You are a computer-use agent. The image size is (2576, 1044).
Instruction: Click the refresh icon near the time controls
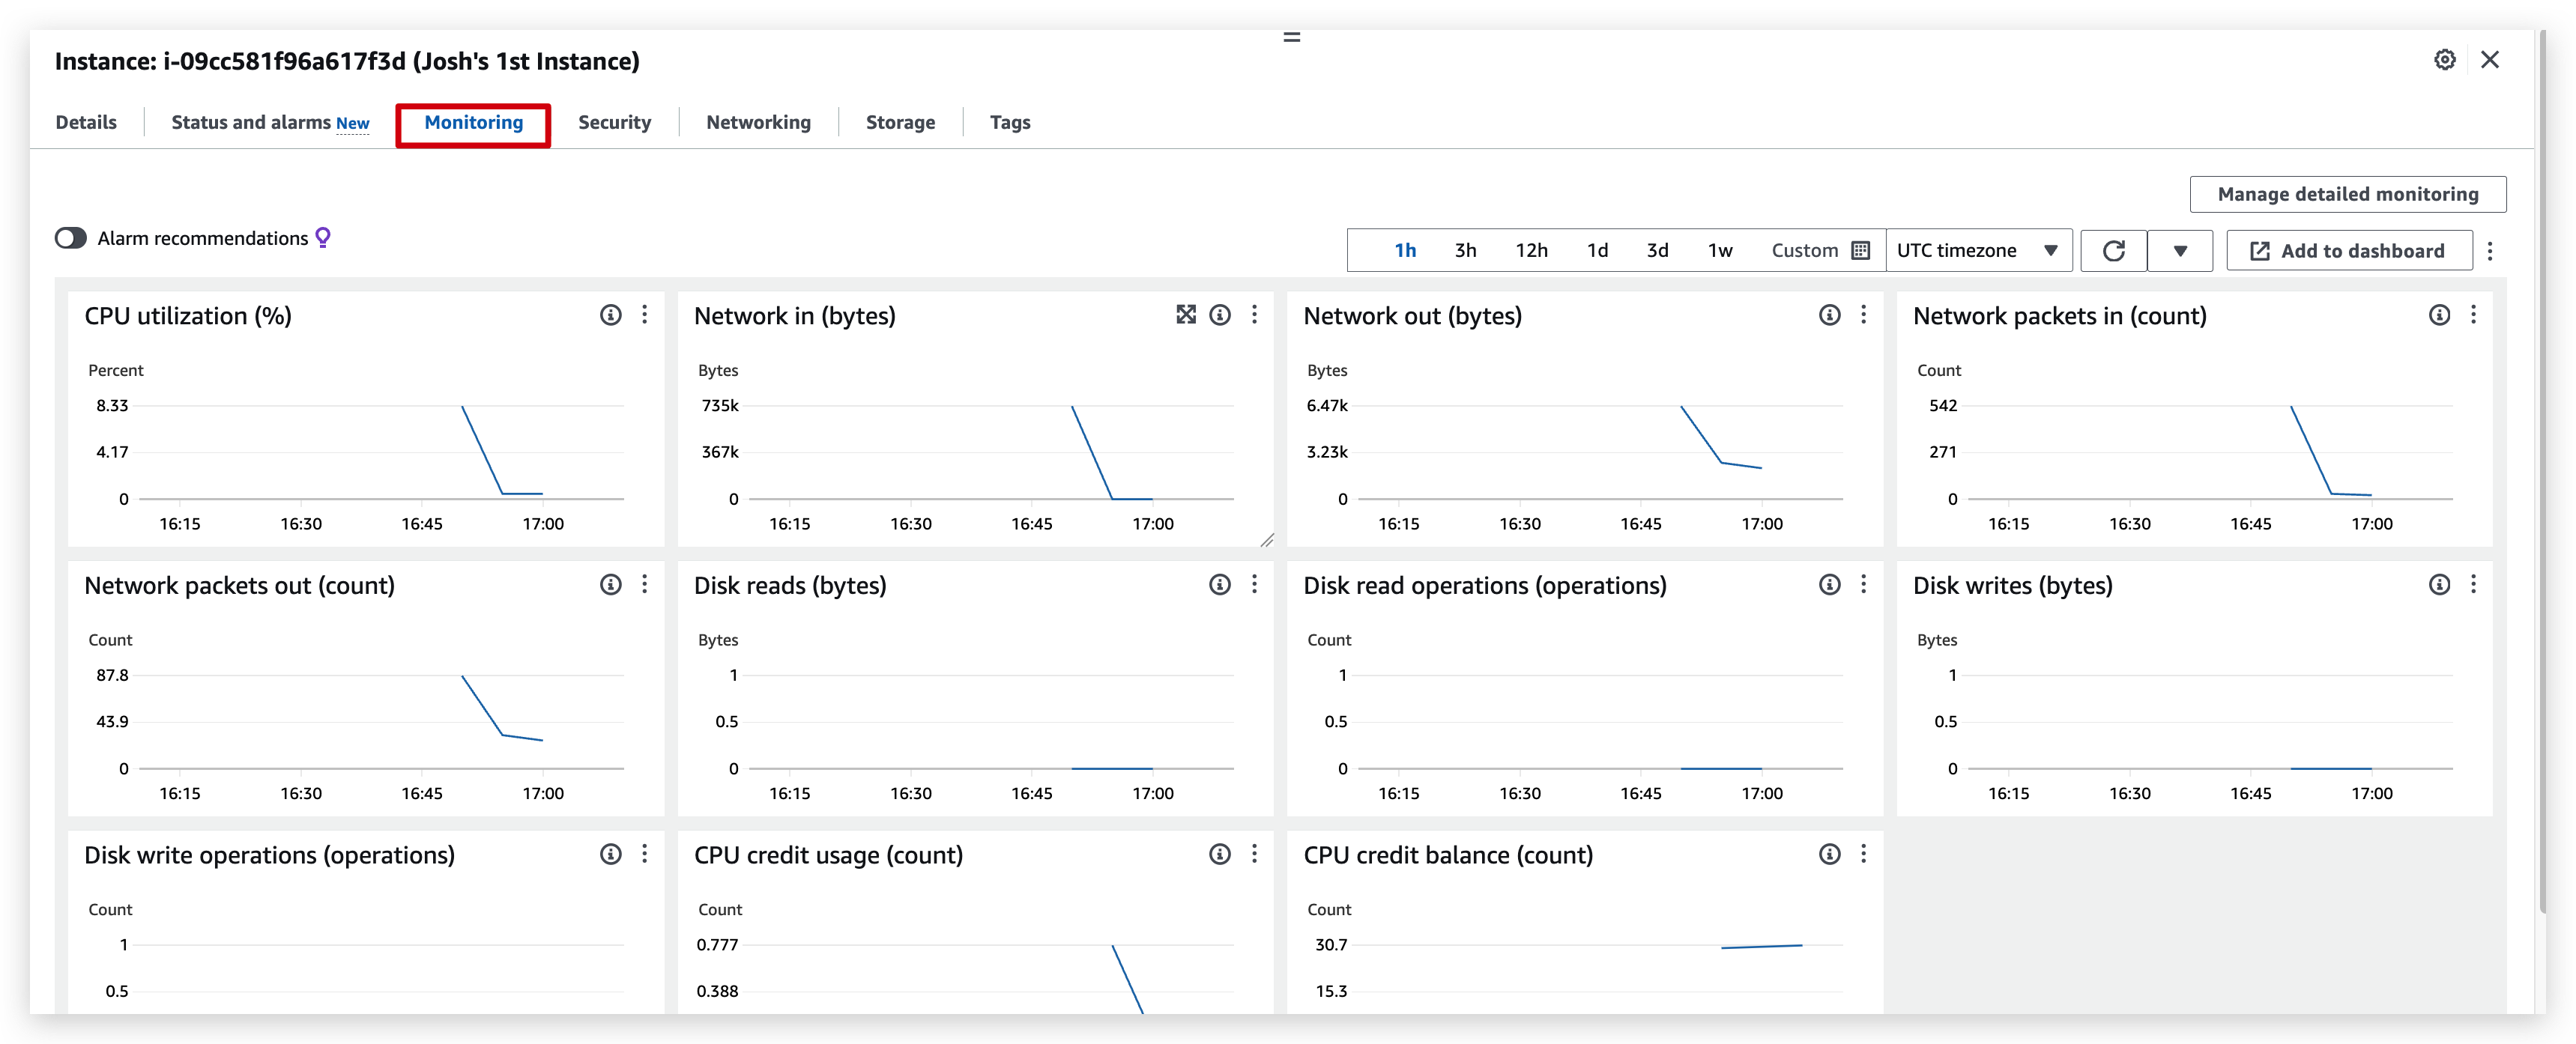coord(2113,250)
